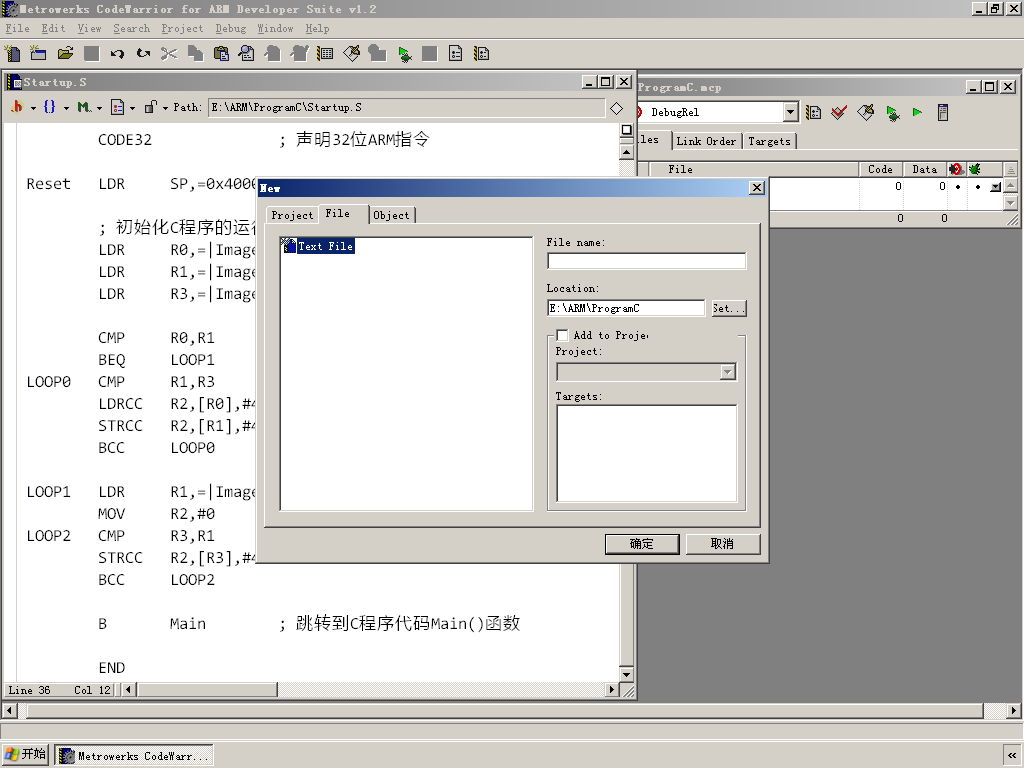Open the File menu
Image resolution: width=1024 pixels, height=768 pixels.
point(18,29)
